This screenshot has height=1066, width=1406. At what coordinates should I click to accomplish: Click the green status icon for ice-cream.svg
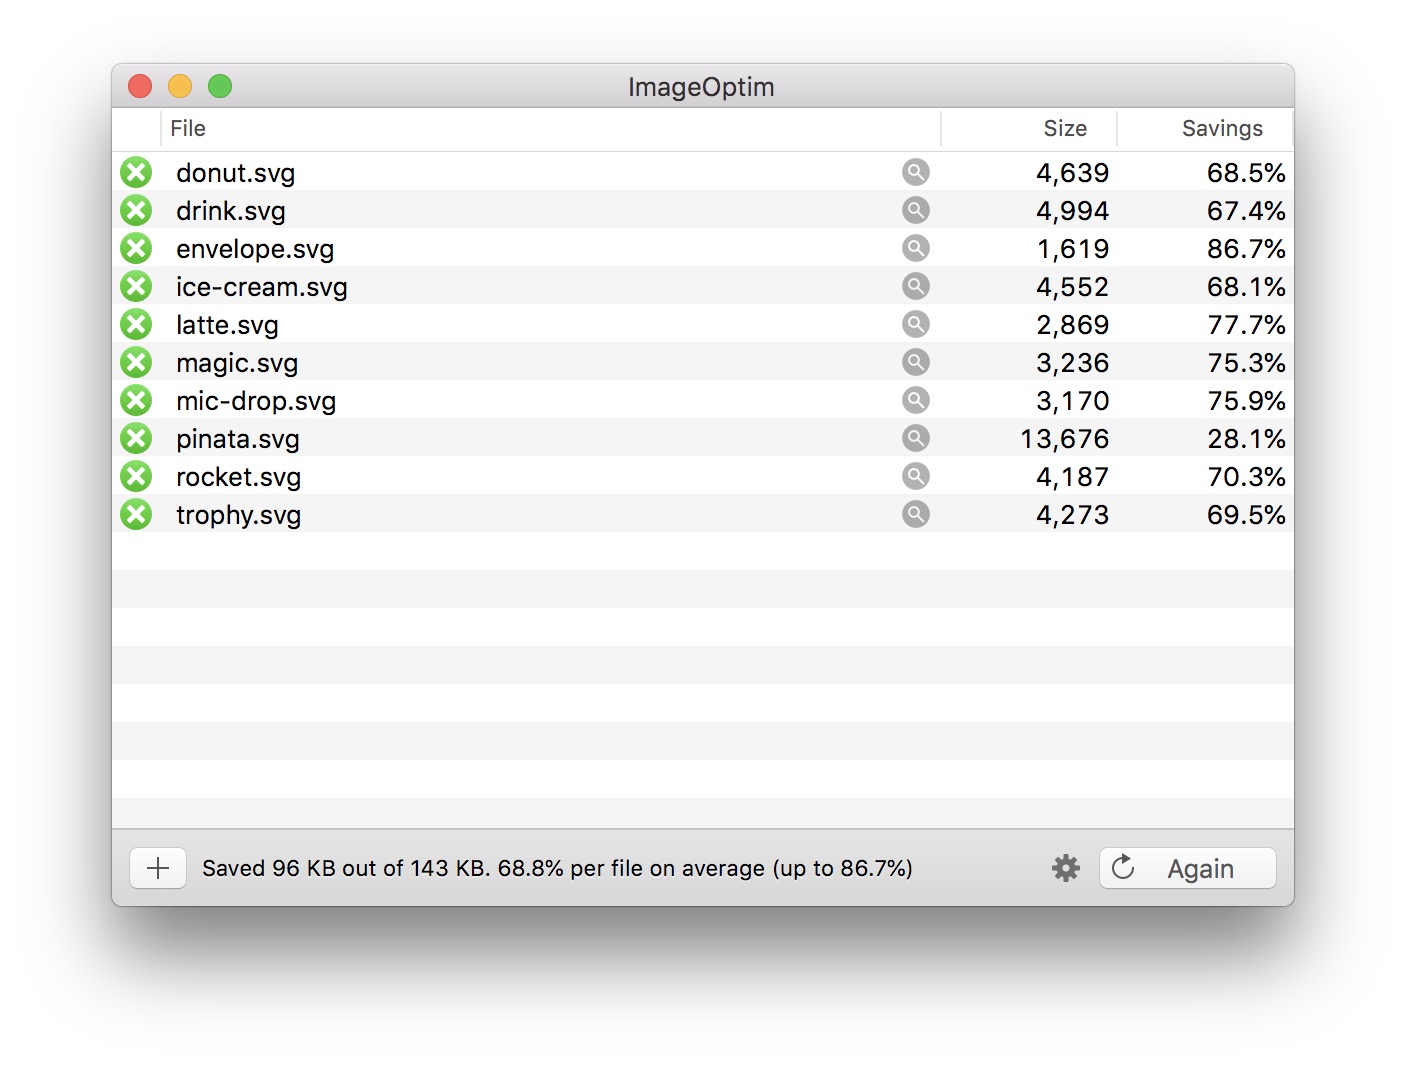click(x=136, y=286)
